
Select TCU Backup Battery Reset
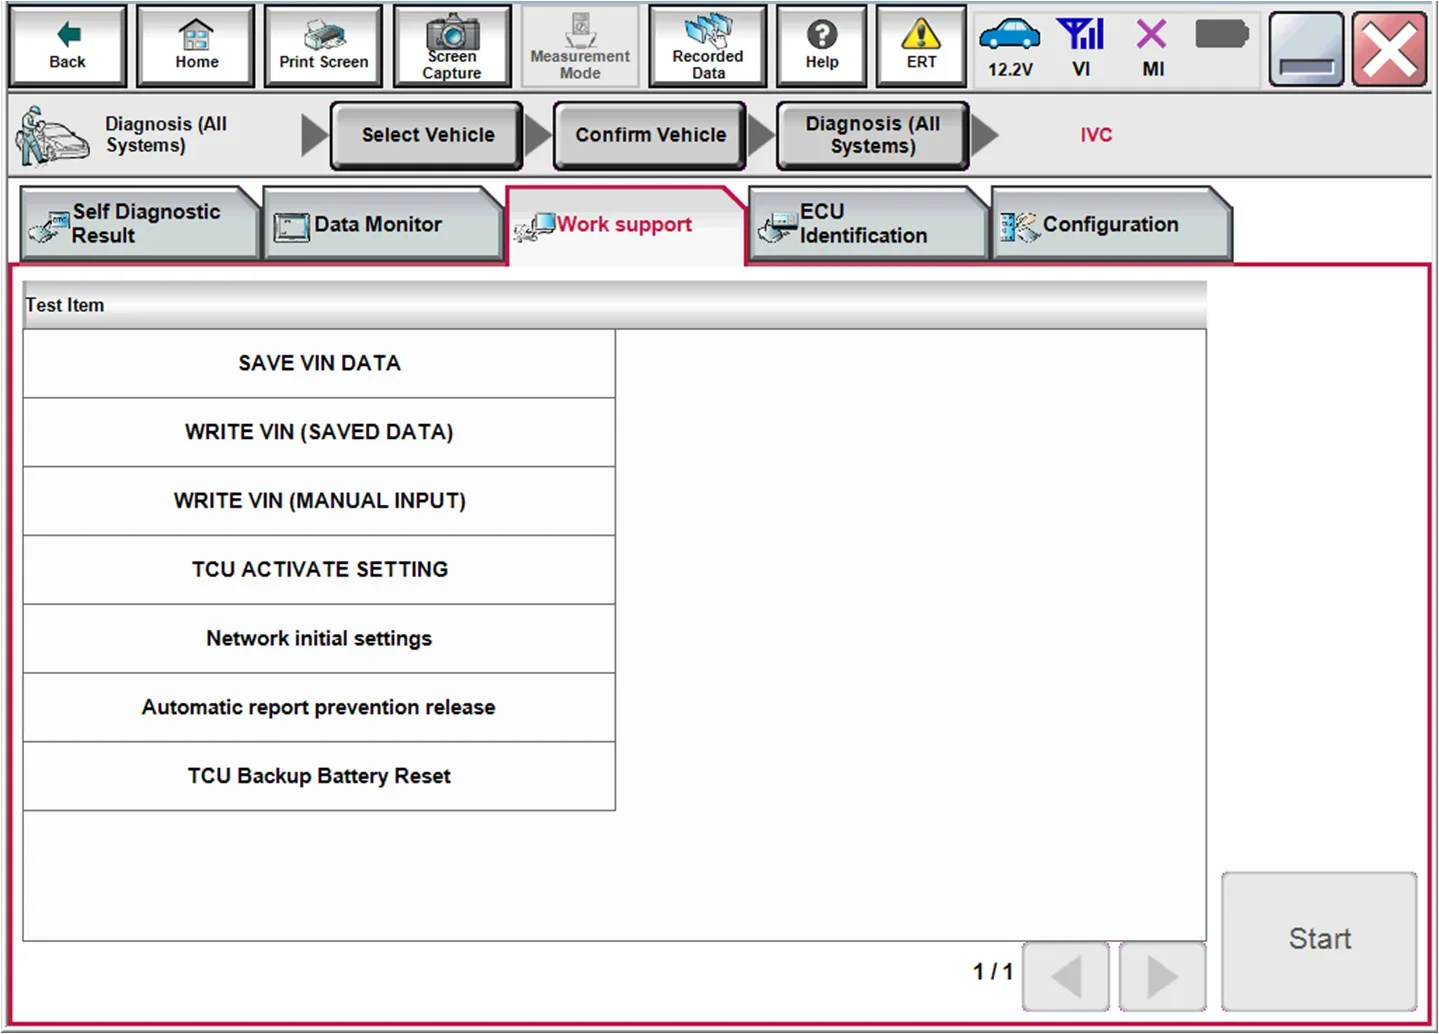319,776
